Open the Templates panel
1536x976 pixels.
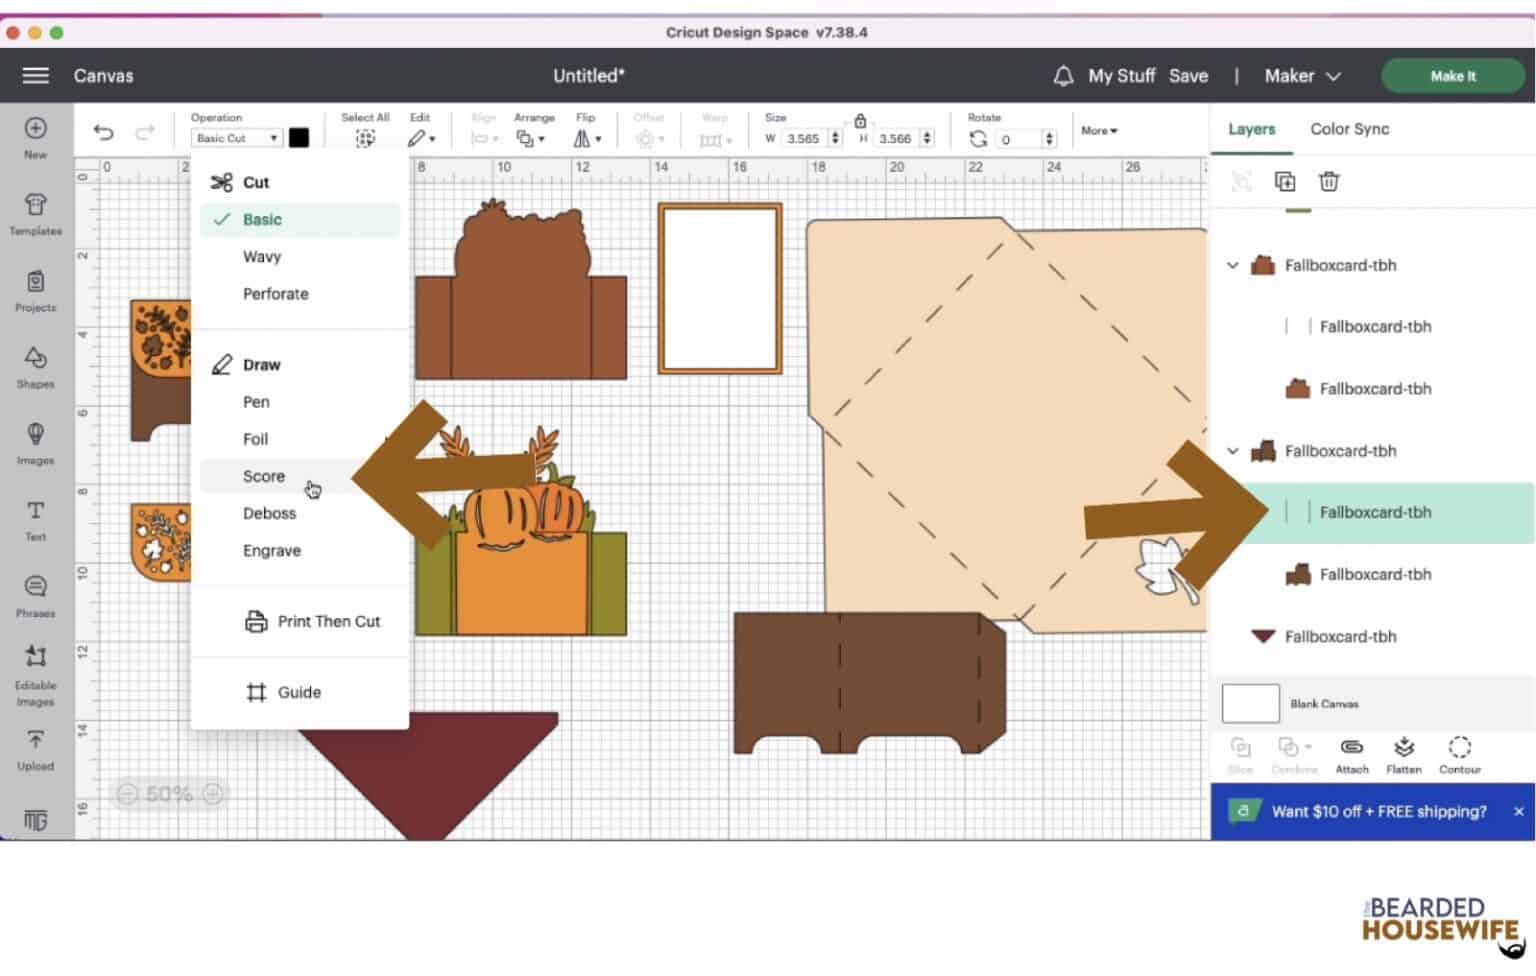point(35,213)
